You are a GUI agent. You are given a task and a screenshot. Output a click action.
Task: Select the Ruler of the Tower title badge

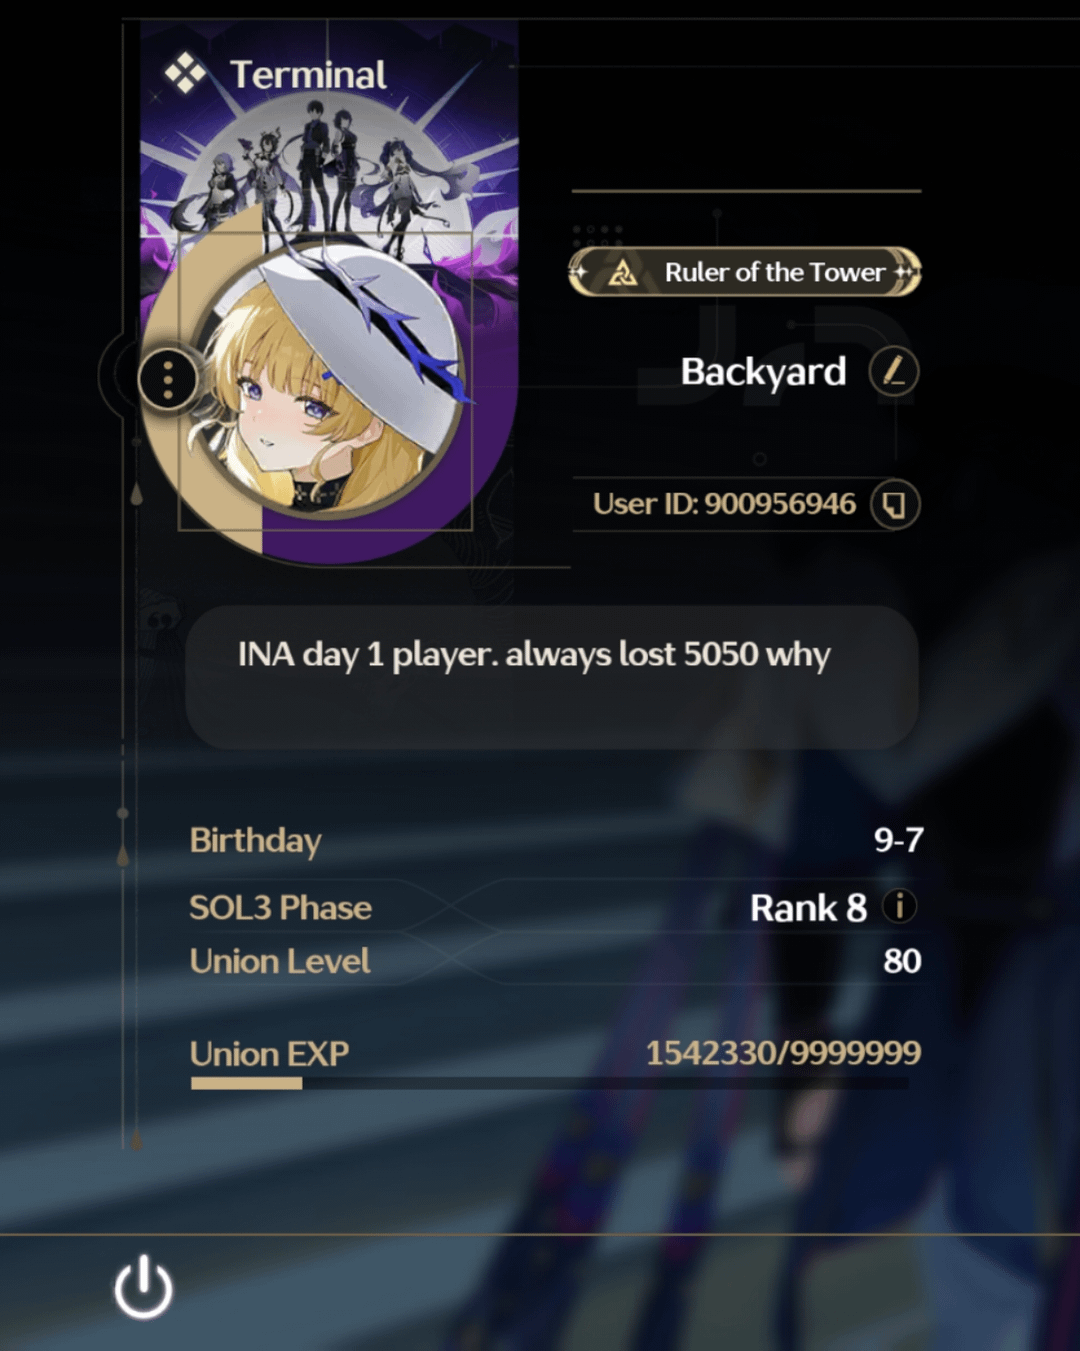pyautogui.click(x=745, y=272)
